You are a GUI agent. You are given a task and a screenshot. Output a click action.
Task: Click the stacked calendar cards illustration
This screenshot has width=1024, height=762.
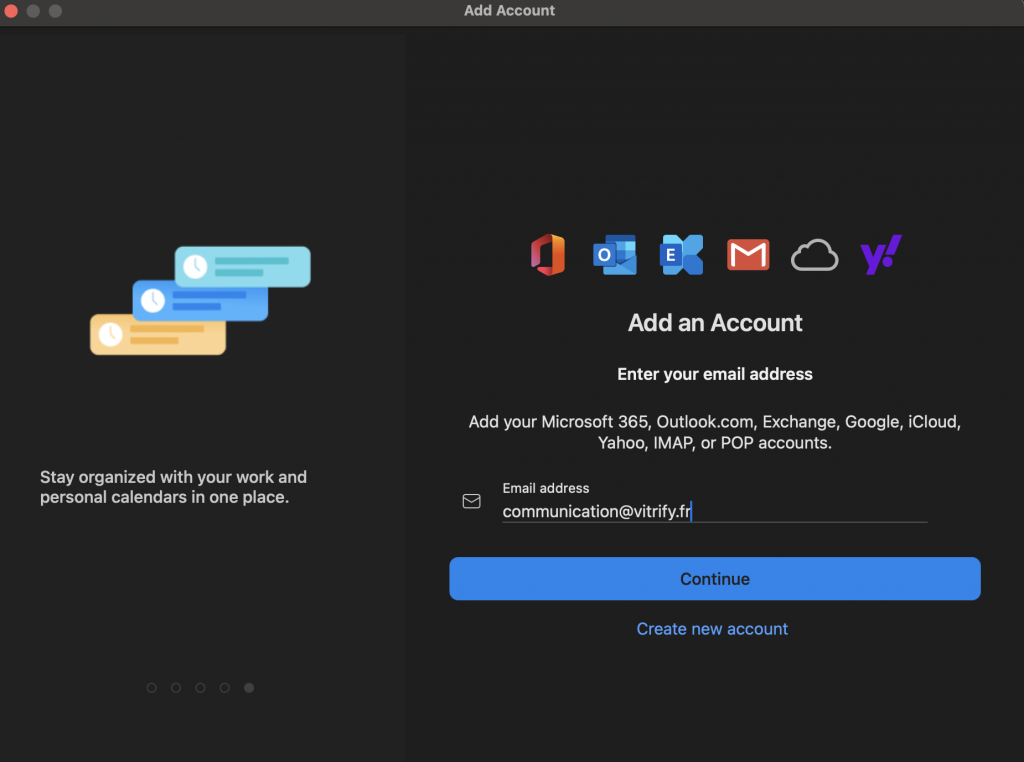pyautogui.click(x=200, y=300)
